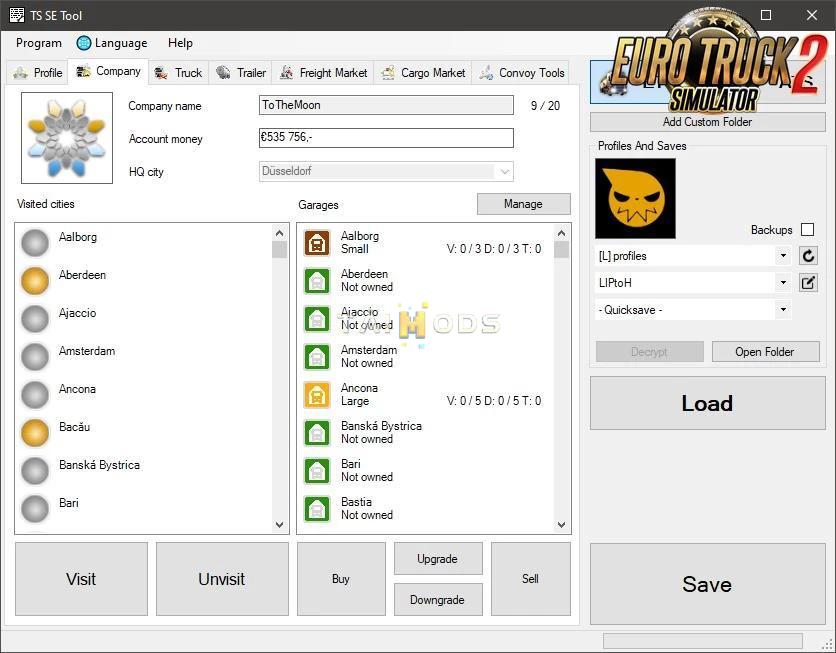
Task: Select the Amsterdam city name in visited list
Action: coord(87,351)
